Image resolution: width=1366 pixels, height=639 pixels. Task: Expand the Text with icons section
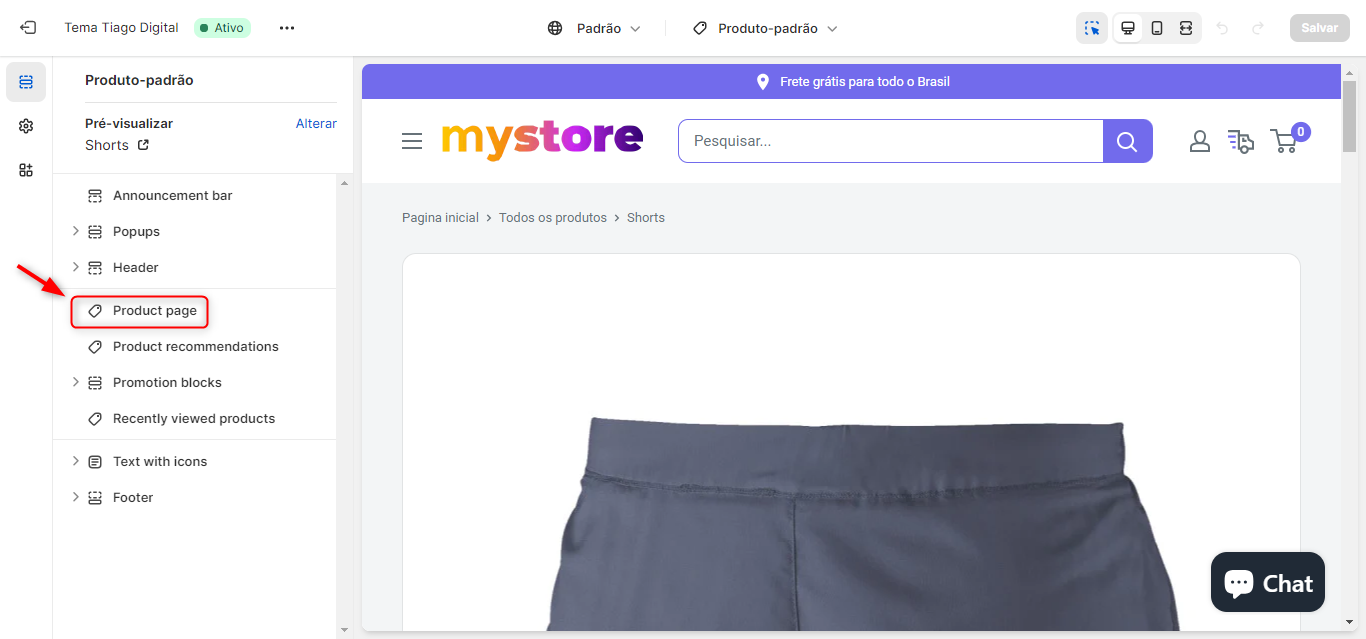click(x=75, y=461)
